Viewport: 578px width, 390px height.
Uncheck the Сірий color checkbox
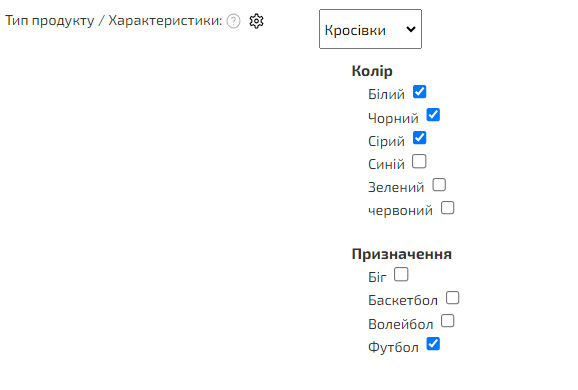click(419, 138)
